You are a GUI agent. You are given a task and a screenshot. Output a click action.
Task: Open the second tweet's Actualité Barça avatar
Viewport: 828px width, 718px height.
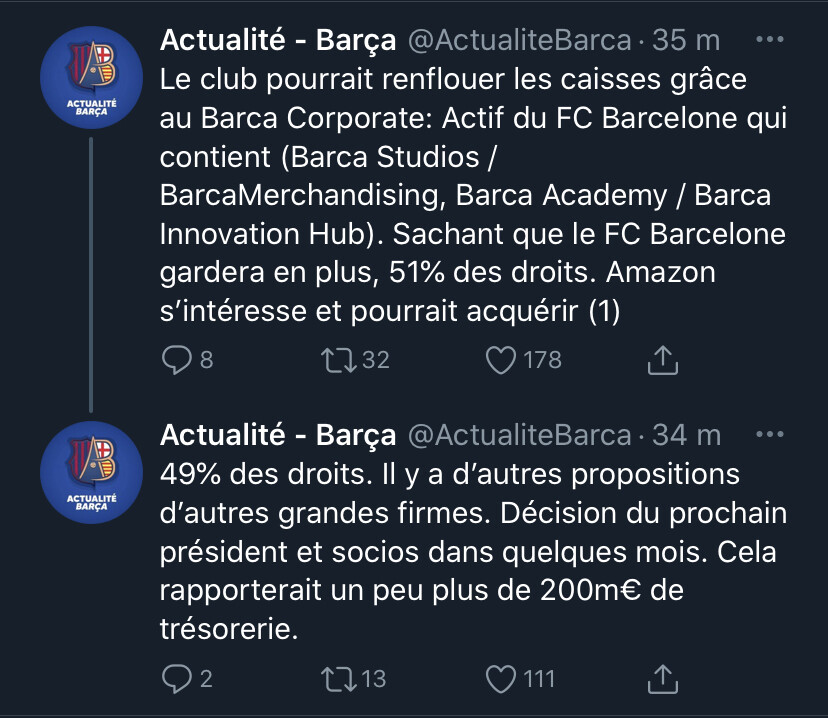click(91, 473)
